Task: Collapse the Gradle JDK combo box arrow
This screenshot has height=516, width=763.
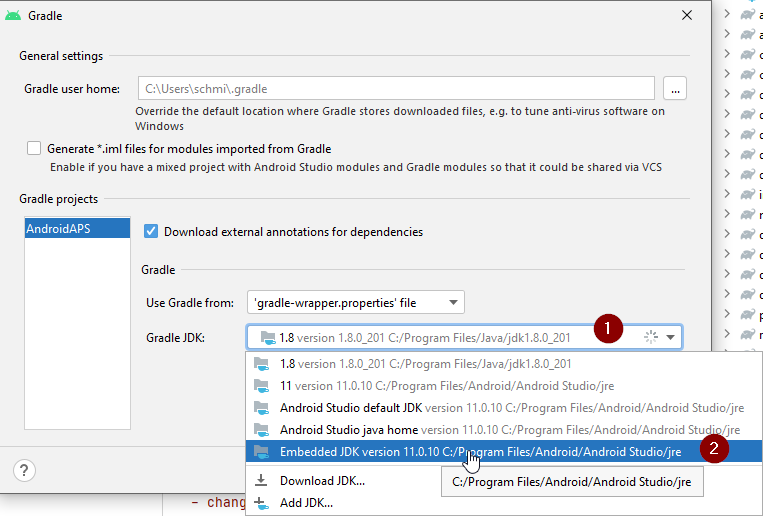Action: (x=670, y=337)
